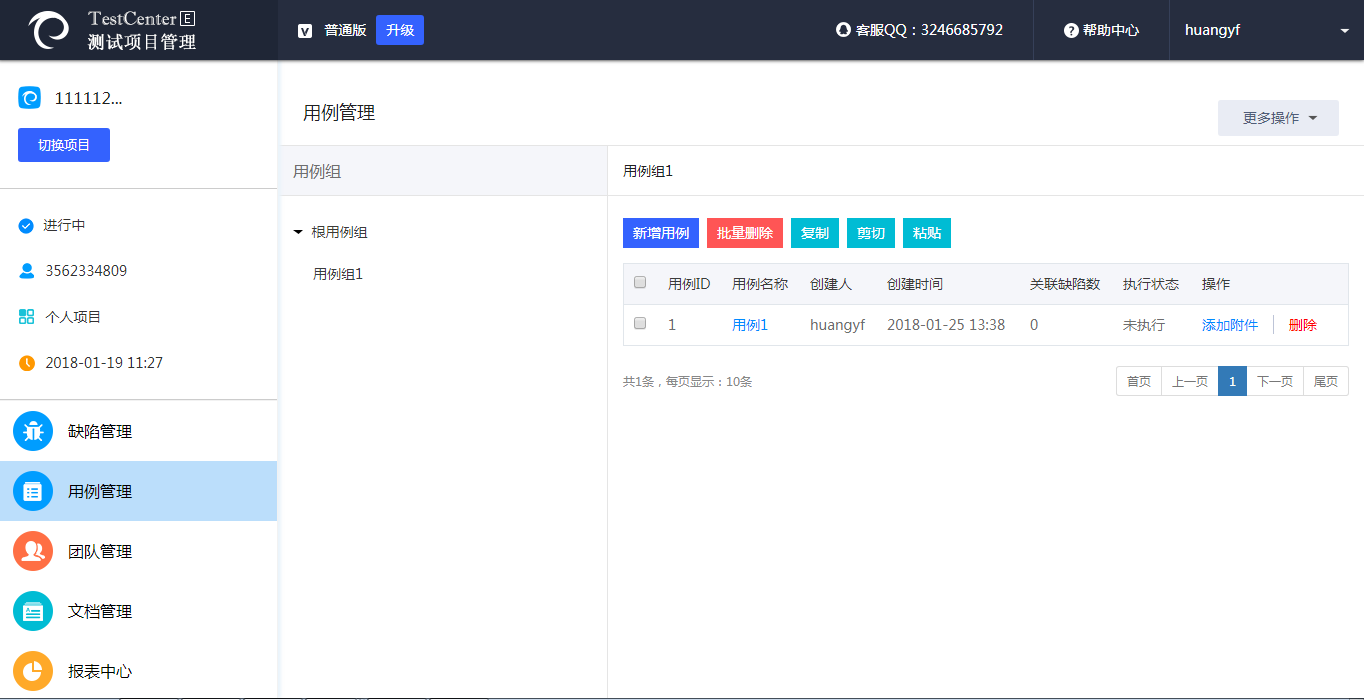Click the red 批量删除 button

tap(745, 233)
